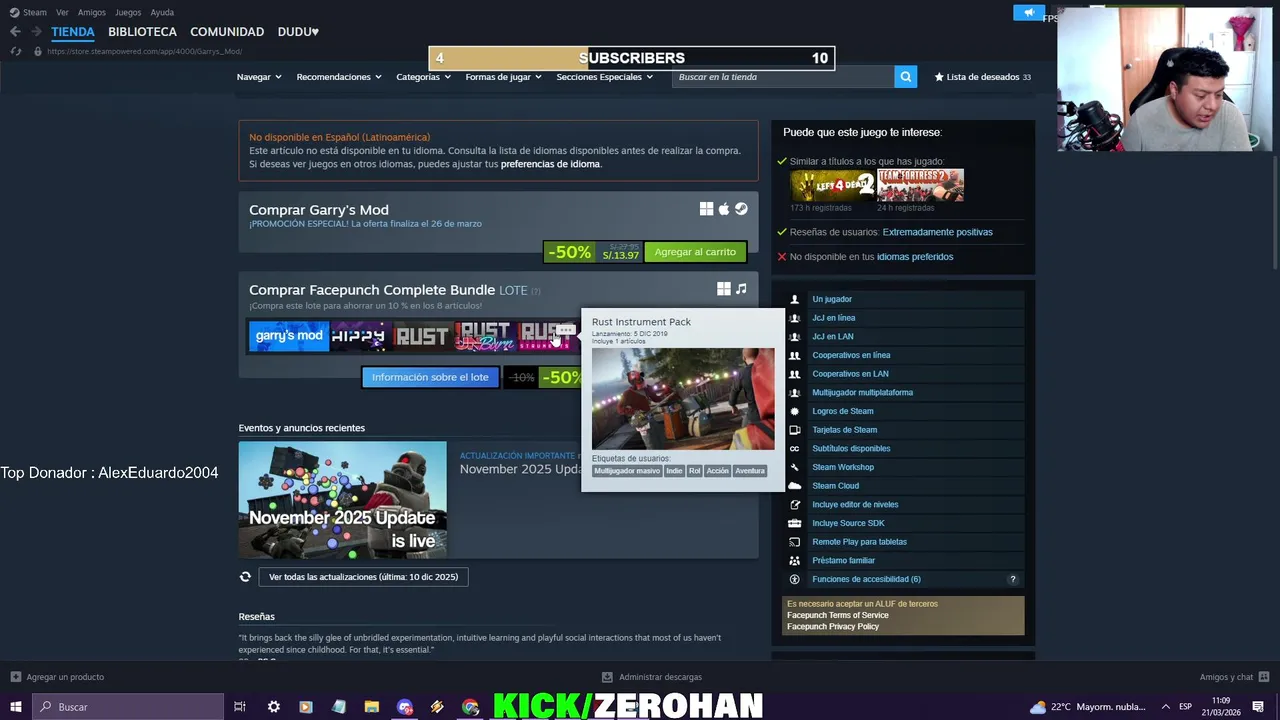The image size is (1280, 720).
Task: Expand the Formas de jugar dropdown
Action: (503, 77)
